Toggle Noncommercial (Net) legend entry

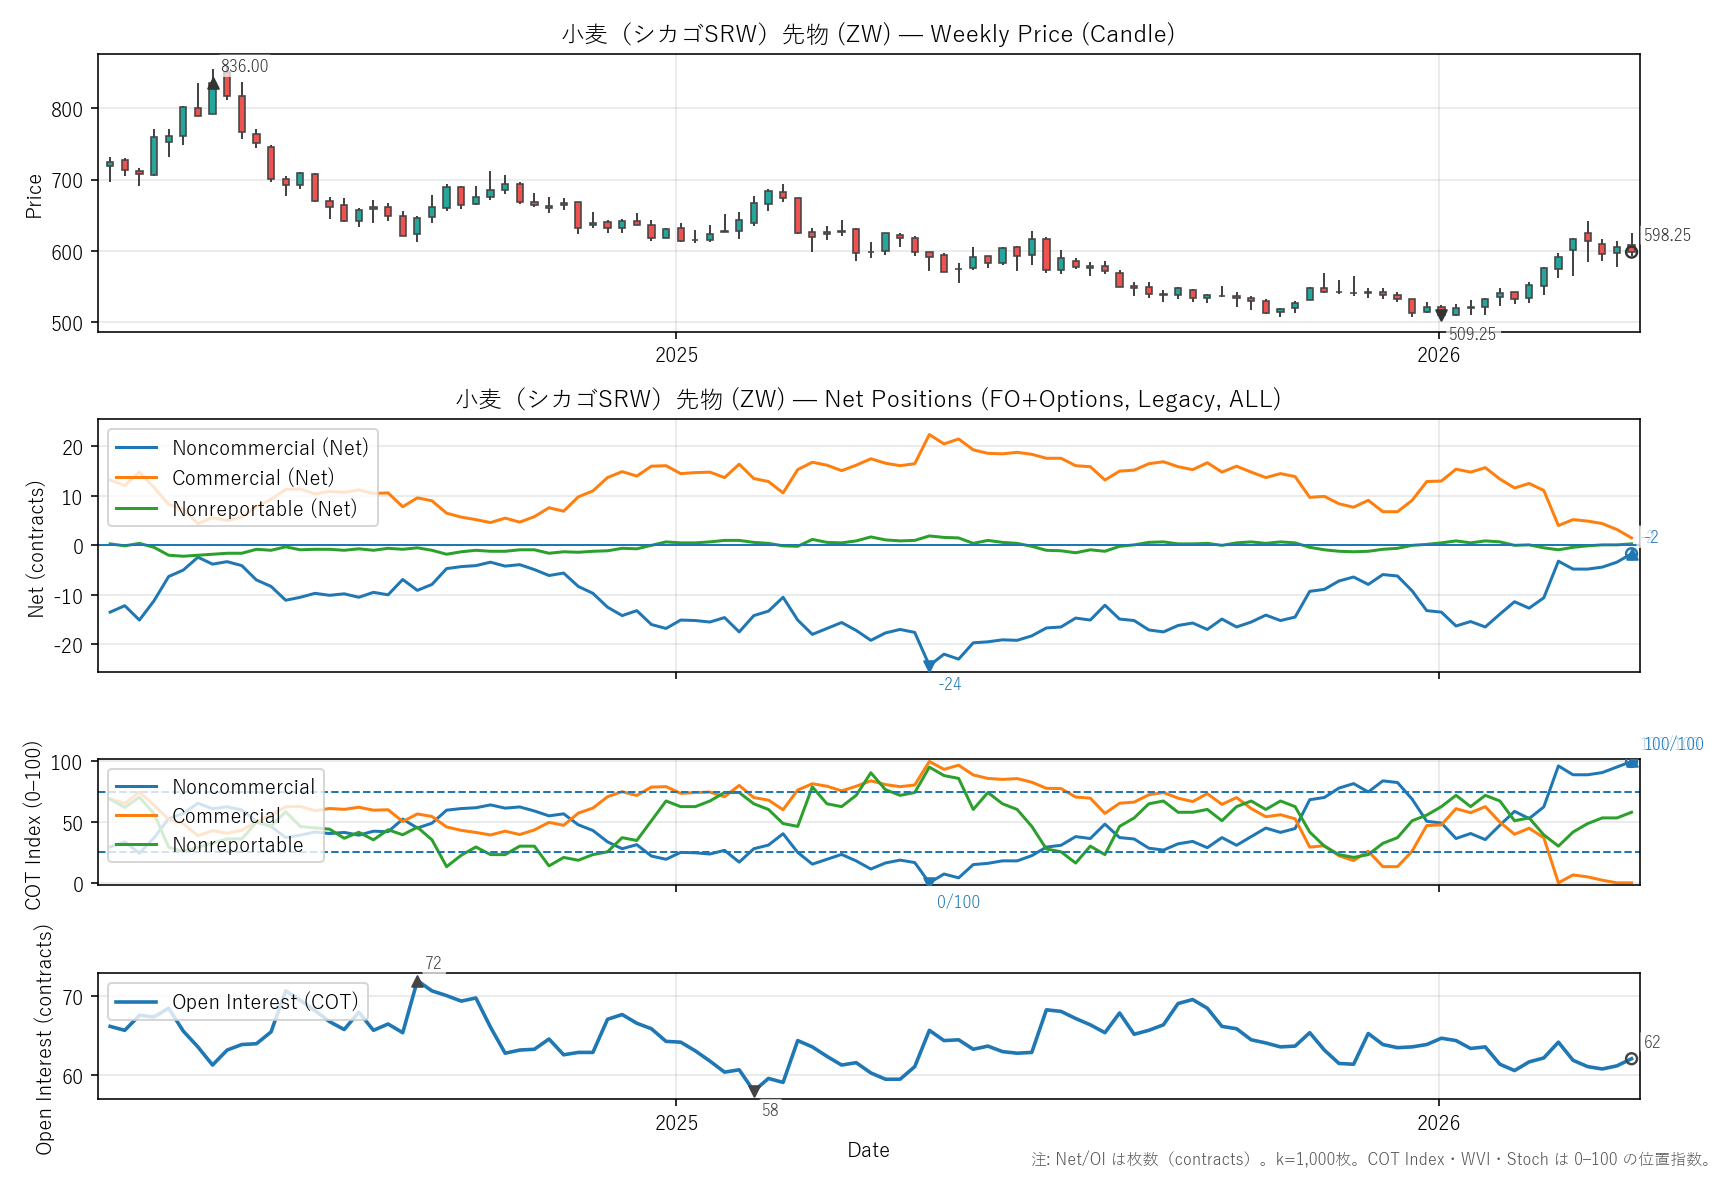pyautogui.click(x=270, y=448)
